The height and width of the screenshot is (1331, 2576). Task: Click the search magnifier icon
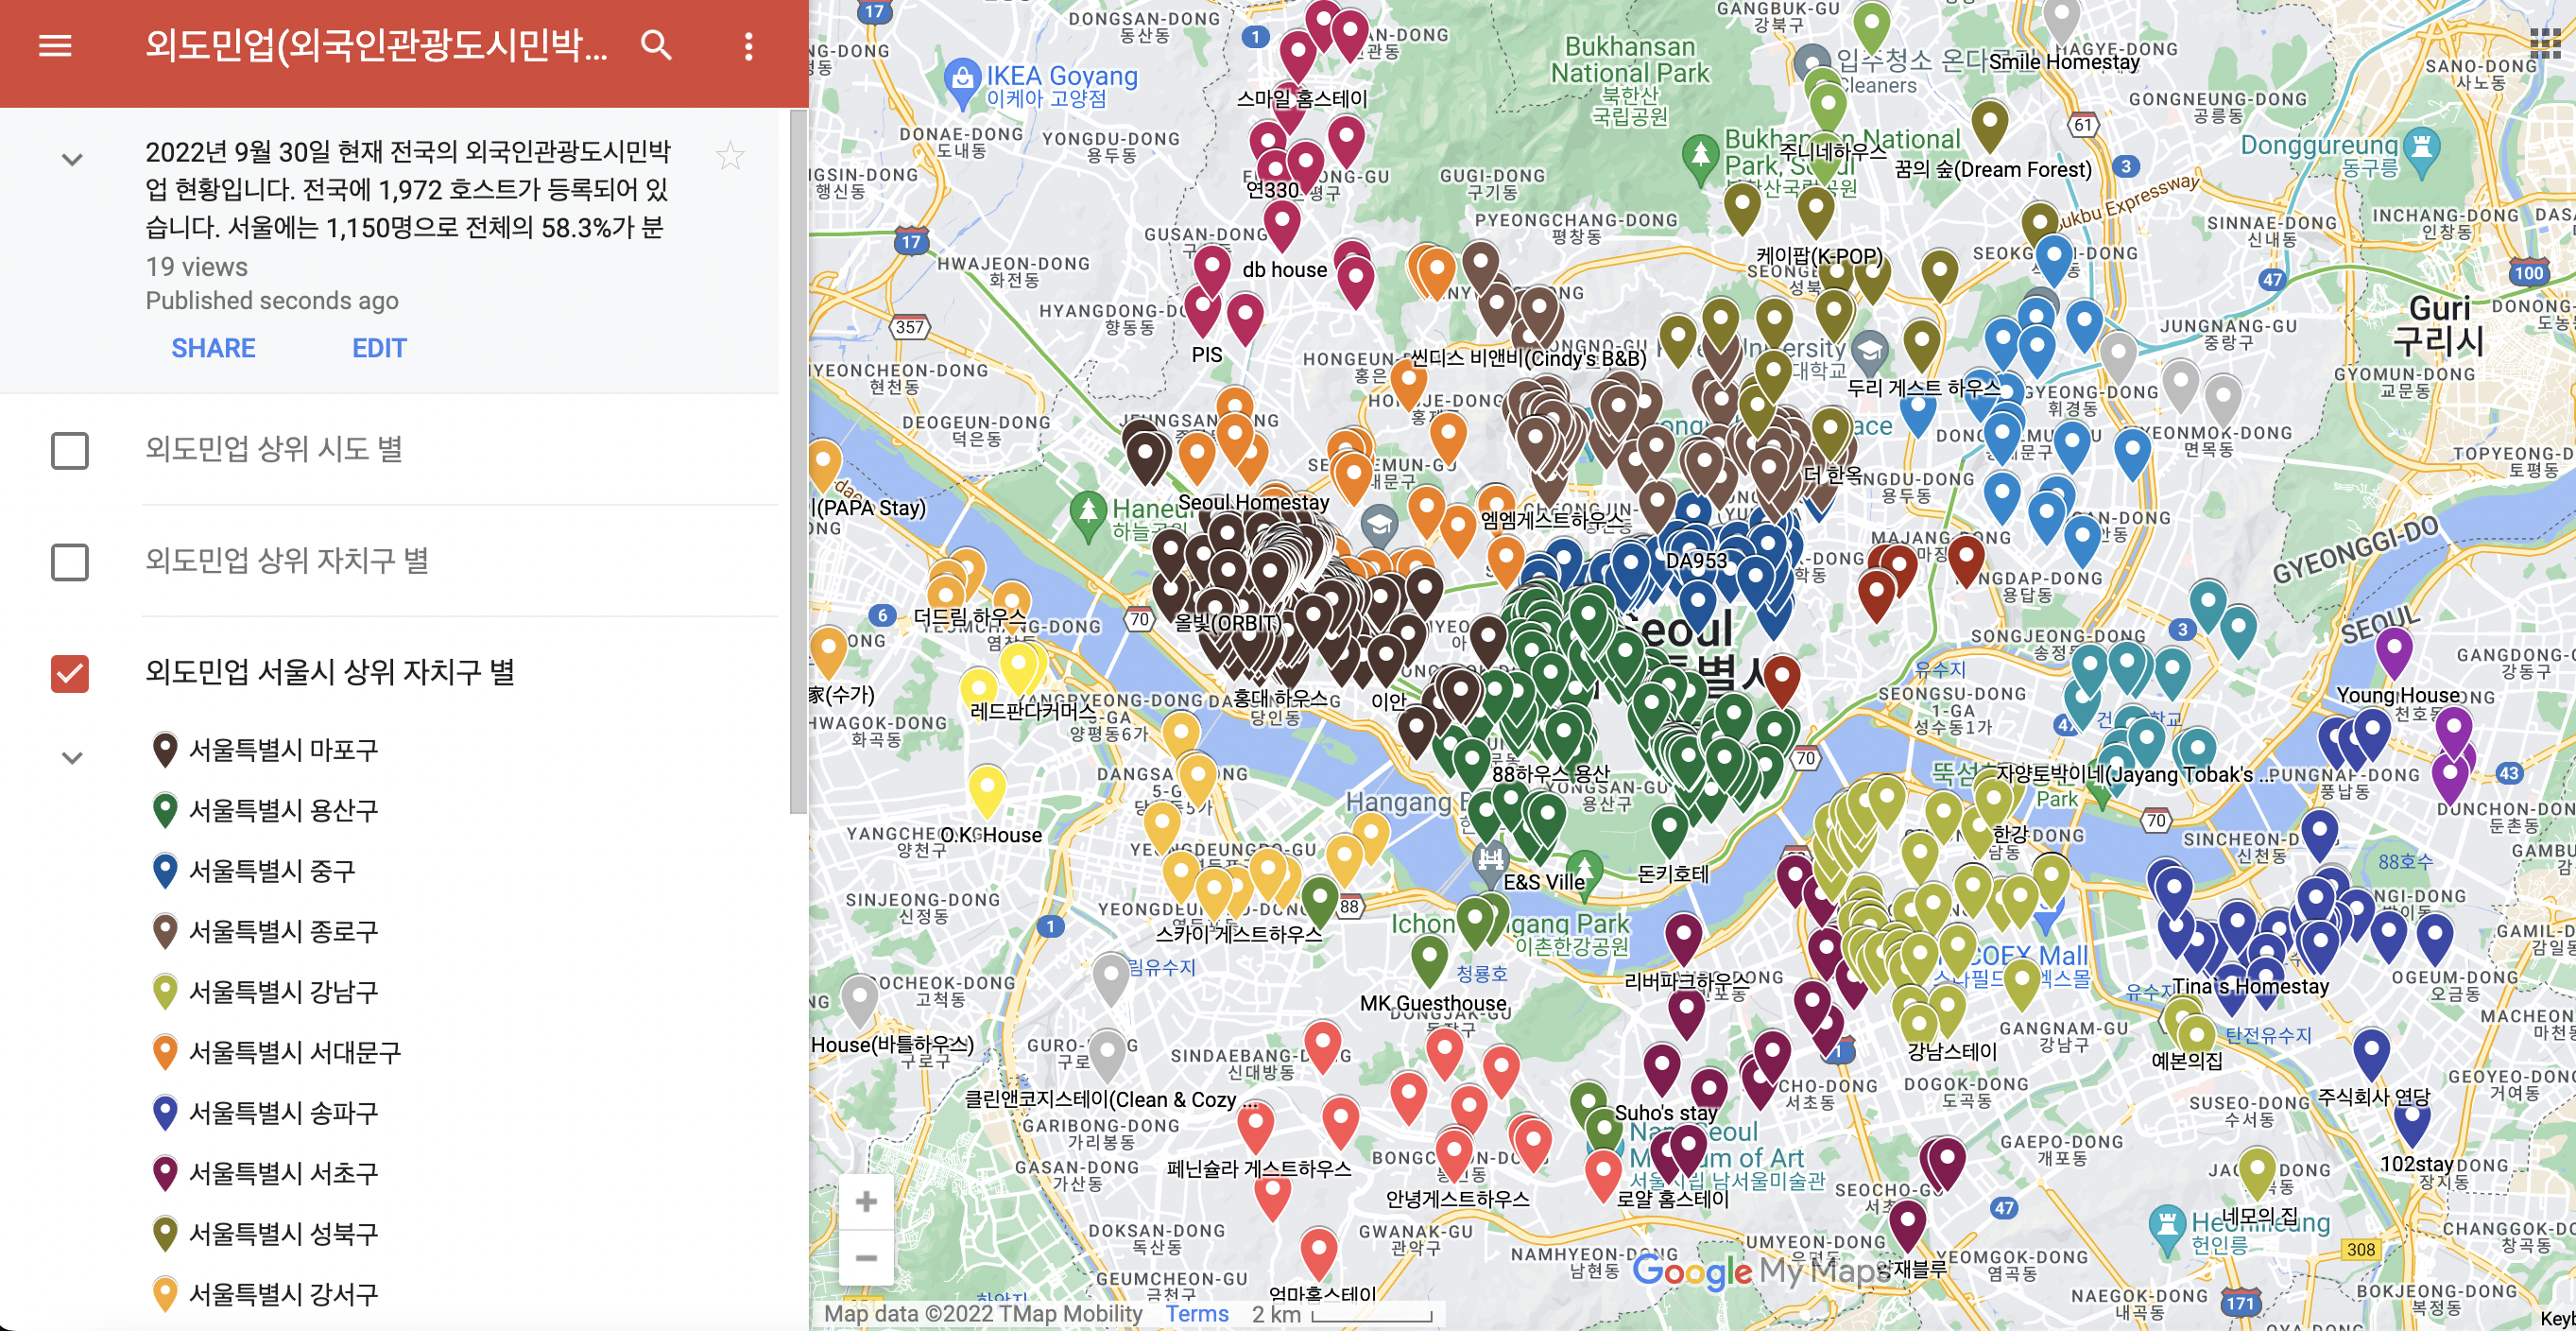pyautogui.click(x=656, y=45)
